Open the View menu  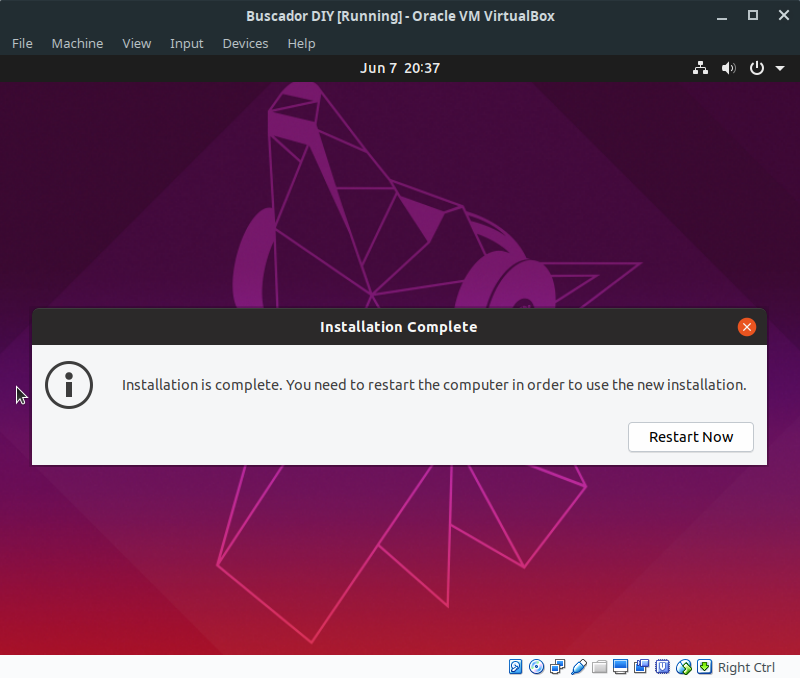click(x=137, y=44)
